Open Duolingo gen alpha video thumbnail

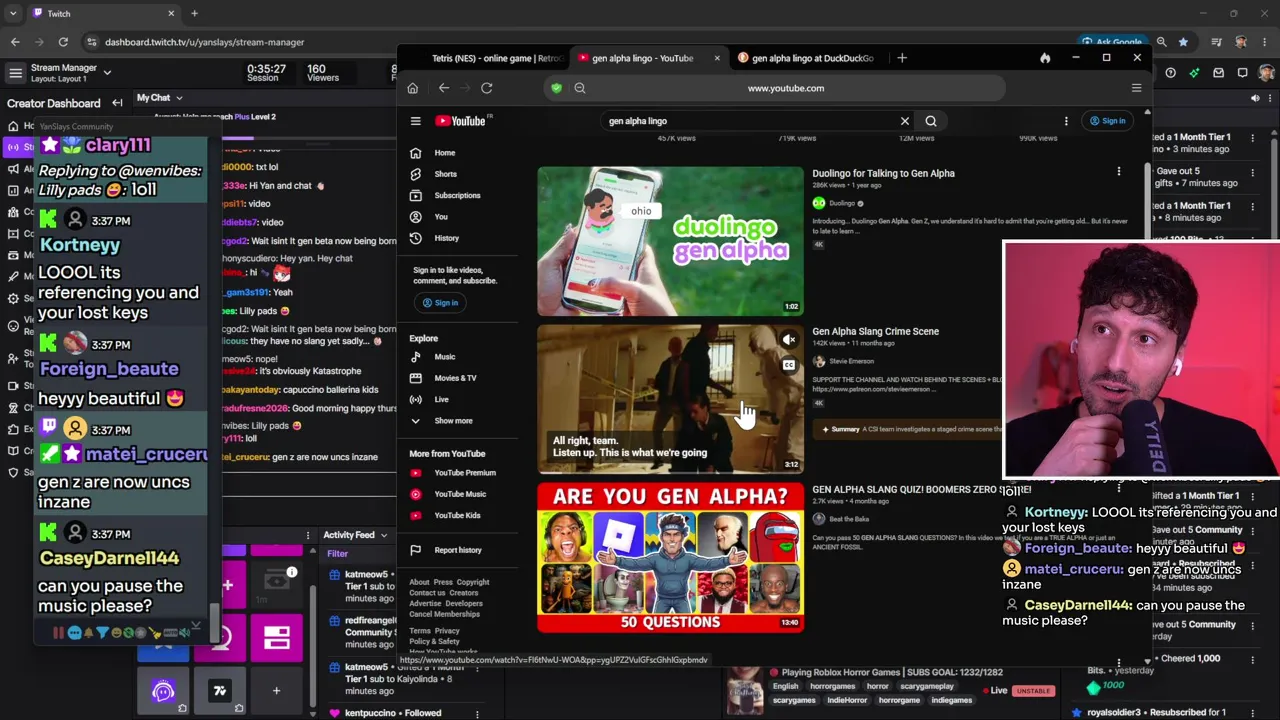tap(670, 241)
